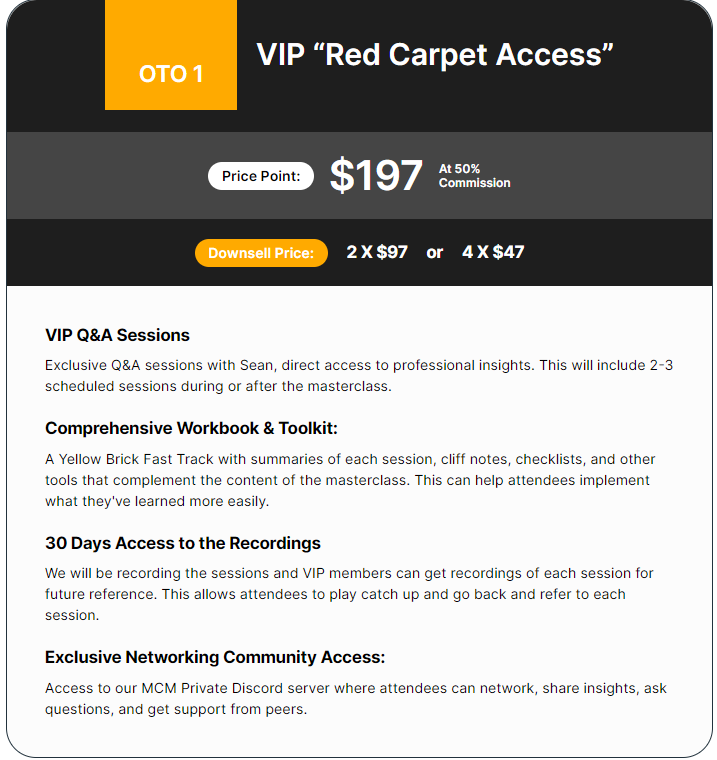
Task: Click the Comprehensive Workbook & Toolkit heading
Action: [191, 428]
